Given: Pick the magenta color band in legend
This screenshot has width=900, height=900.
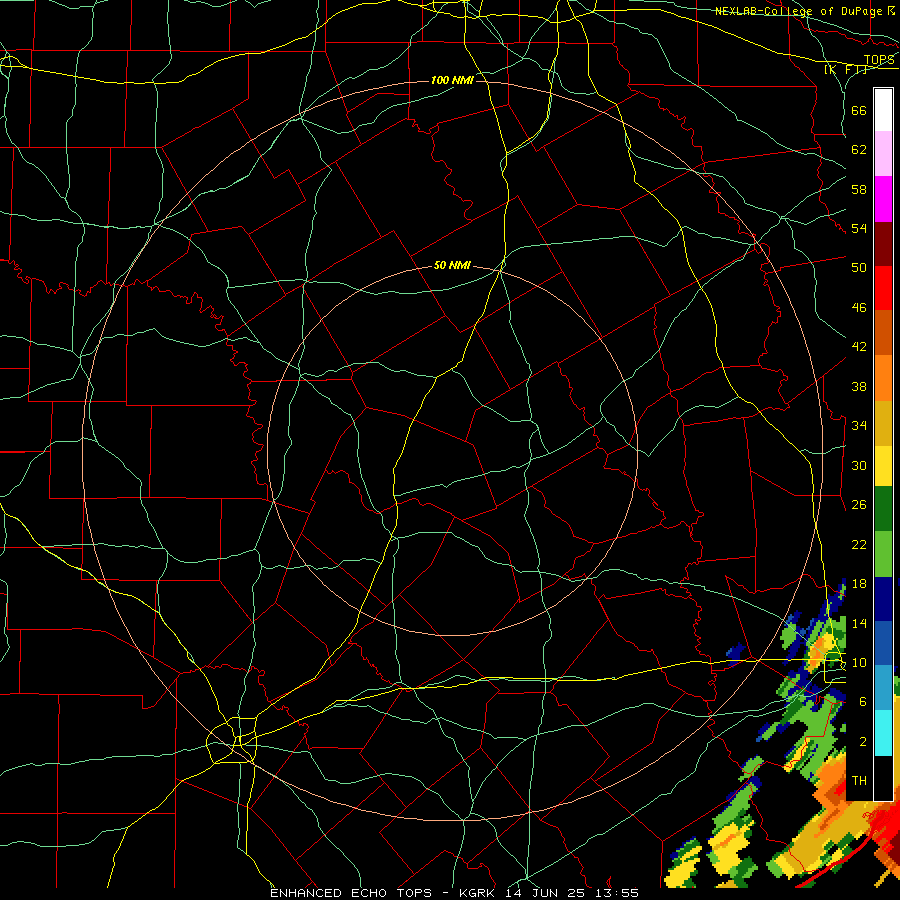Looking at the screenshot, I should (883, 199).
